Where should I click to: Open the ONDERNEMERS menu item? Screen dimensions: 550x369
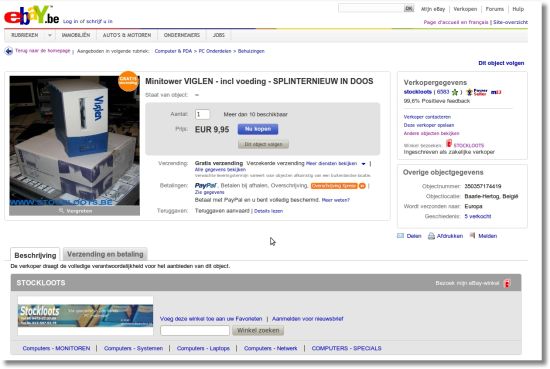(182, 35)
